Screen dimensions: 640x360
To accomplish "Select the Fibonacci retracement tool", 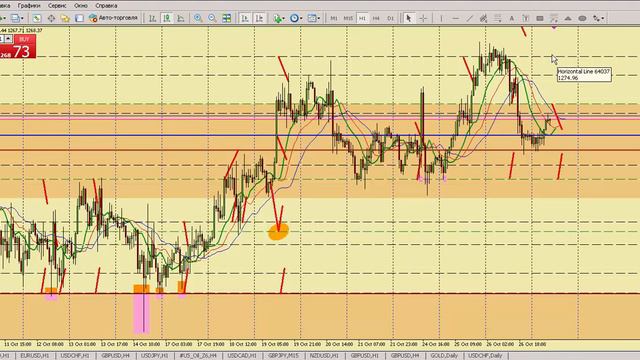I will (498, 18).
